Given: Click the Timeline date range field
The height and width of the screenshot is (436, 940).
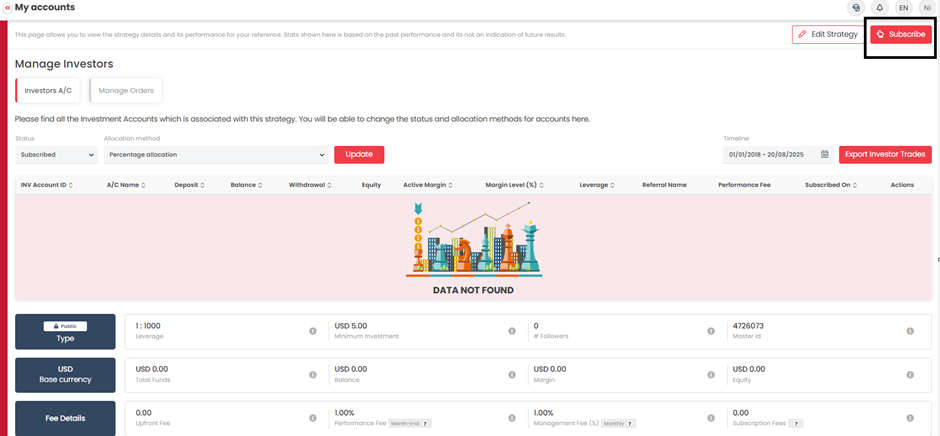Looking at the screenshot, I should pos(770,155).
